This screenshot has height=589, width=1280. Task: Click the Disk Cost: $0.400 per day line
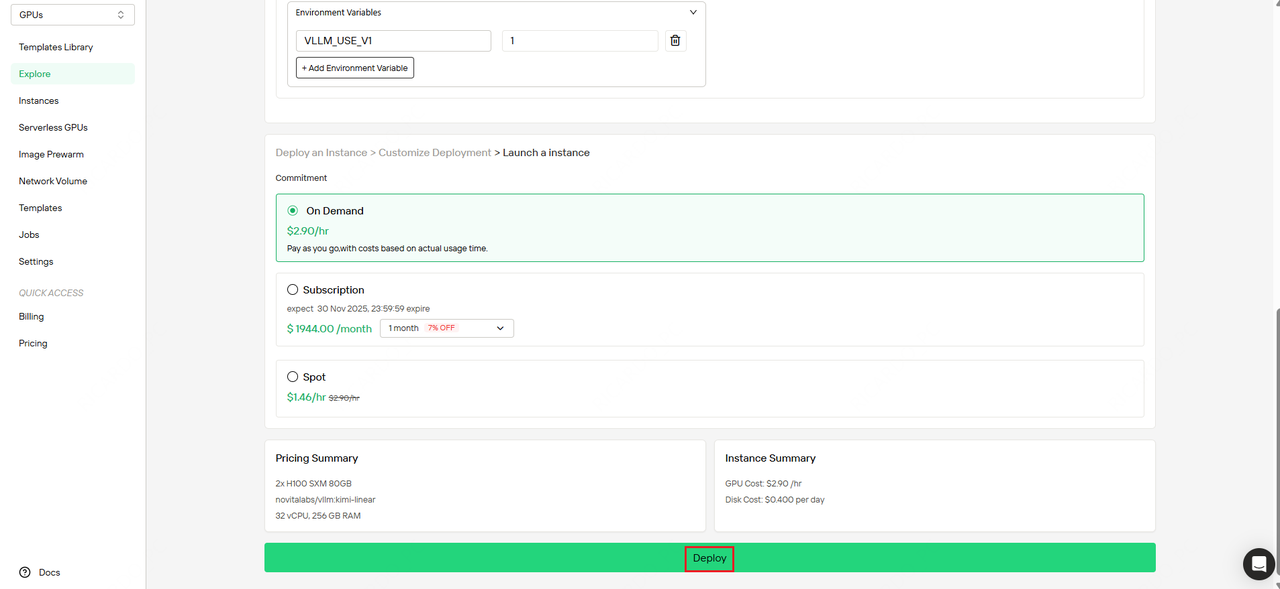(775, 499)
